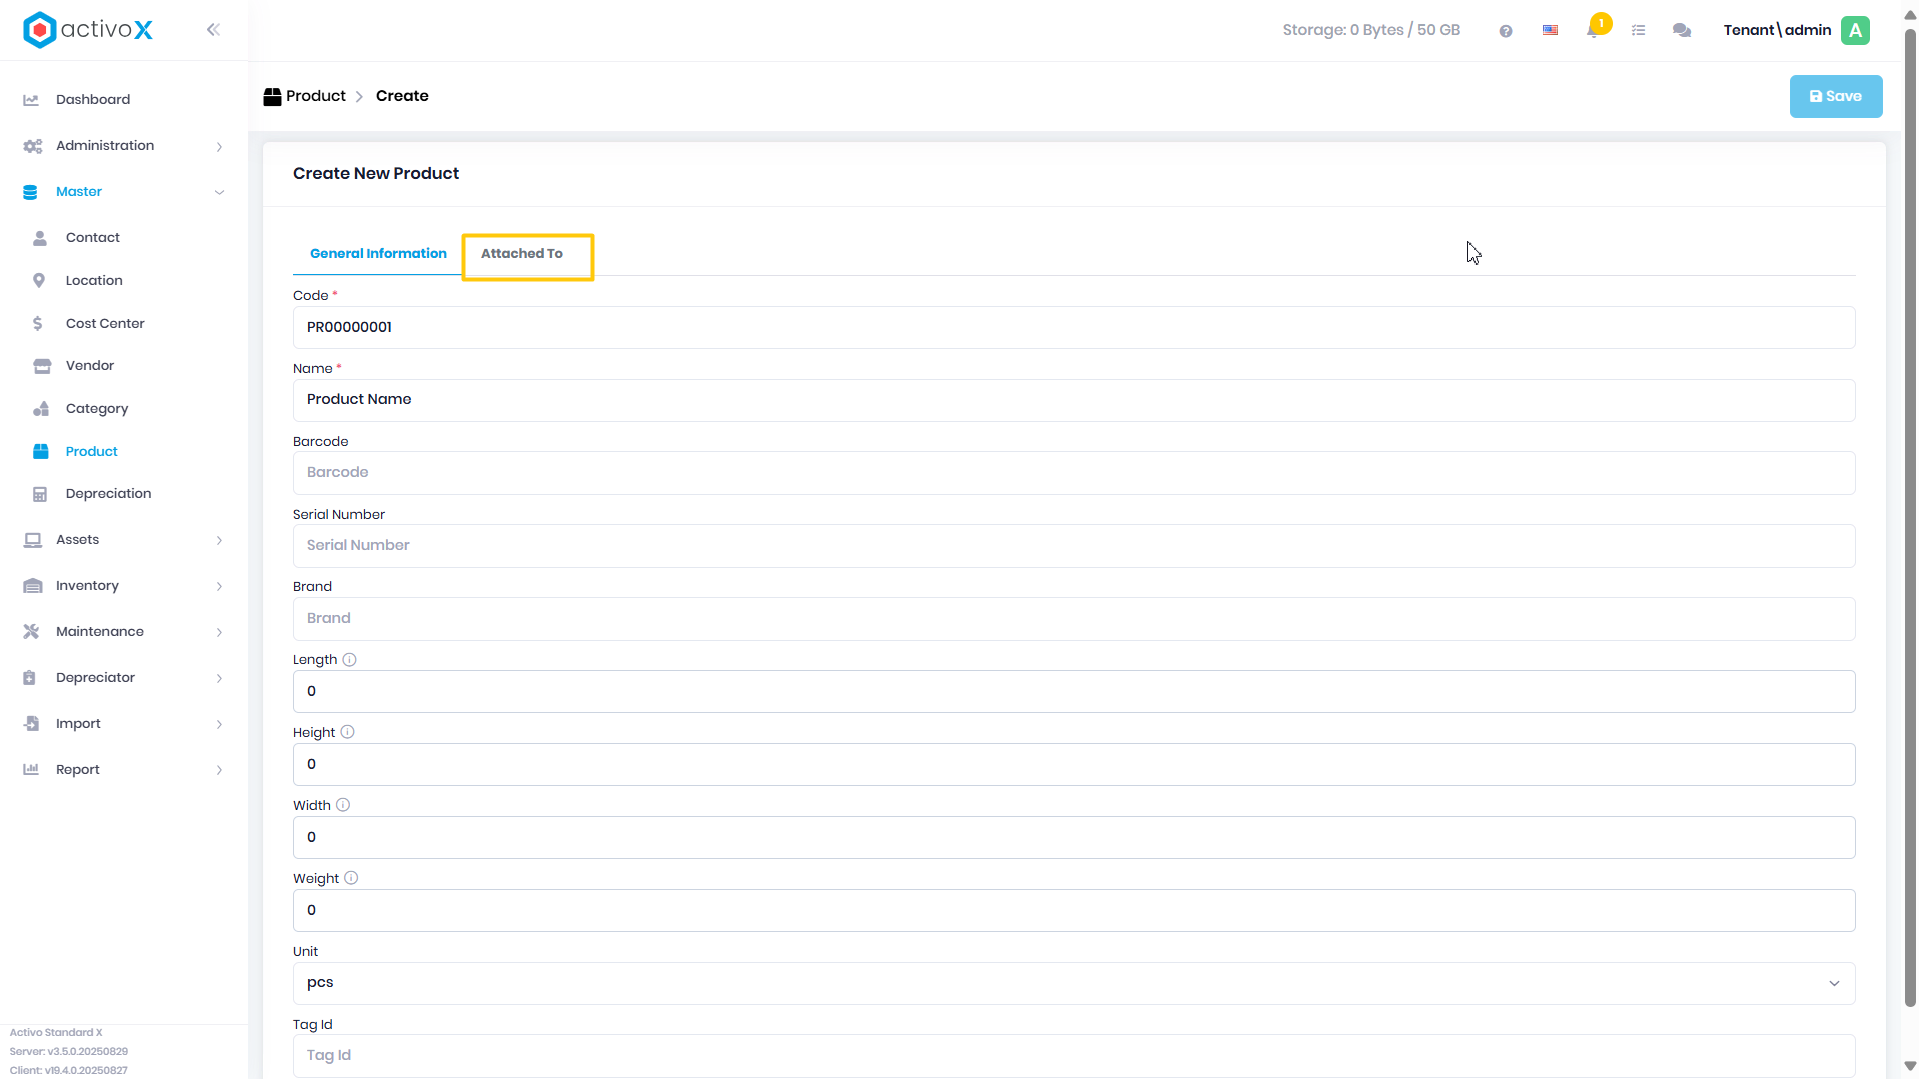Expand the Assets menu
Screen dimensions: 1919x1079
pyautogui.click(x=219, y=541)
